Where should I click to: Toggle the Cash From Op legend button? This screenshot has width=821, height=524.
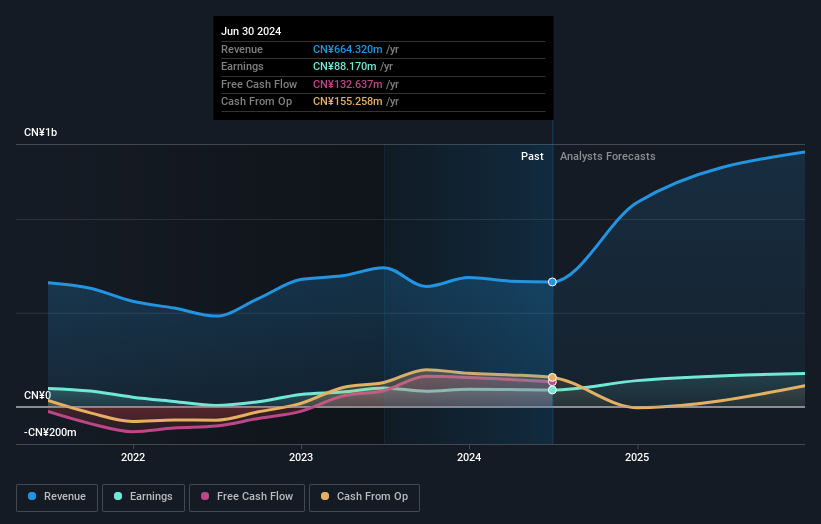click(364, 497)
